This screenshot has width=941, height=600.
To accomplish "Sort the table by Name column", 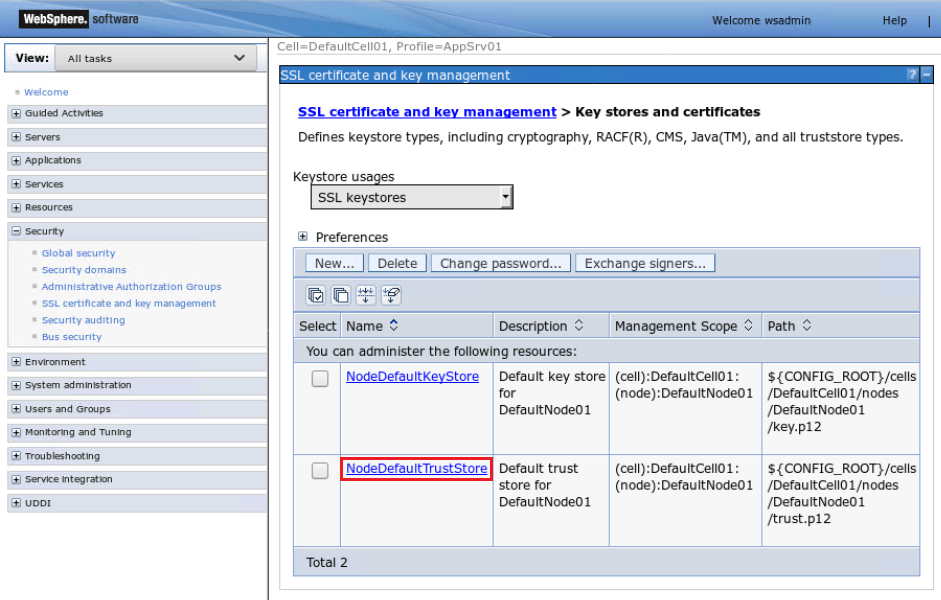I will click(394, 325).
